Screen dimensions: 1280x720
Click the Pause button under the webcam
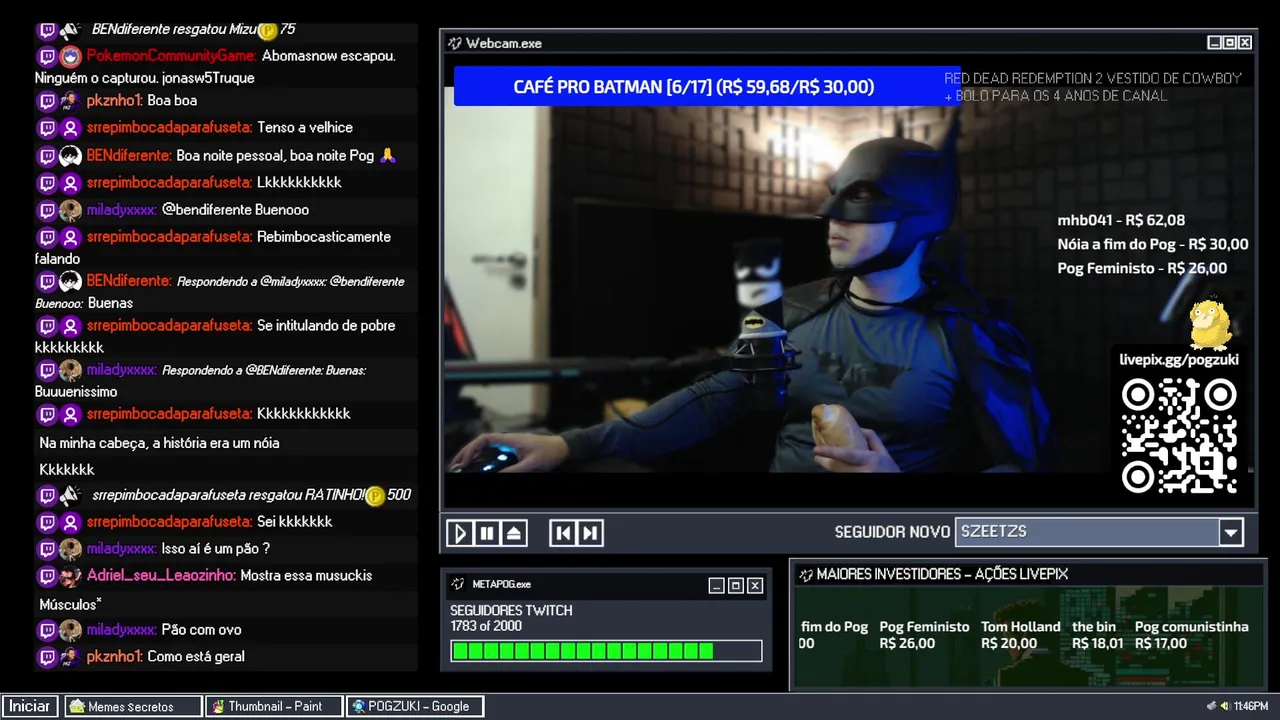(x=487, y=533)
